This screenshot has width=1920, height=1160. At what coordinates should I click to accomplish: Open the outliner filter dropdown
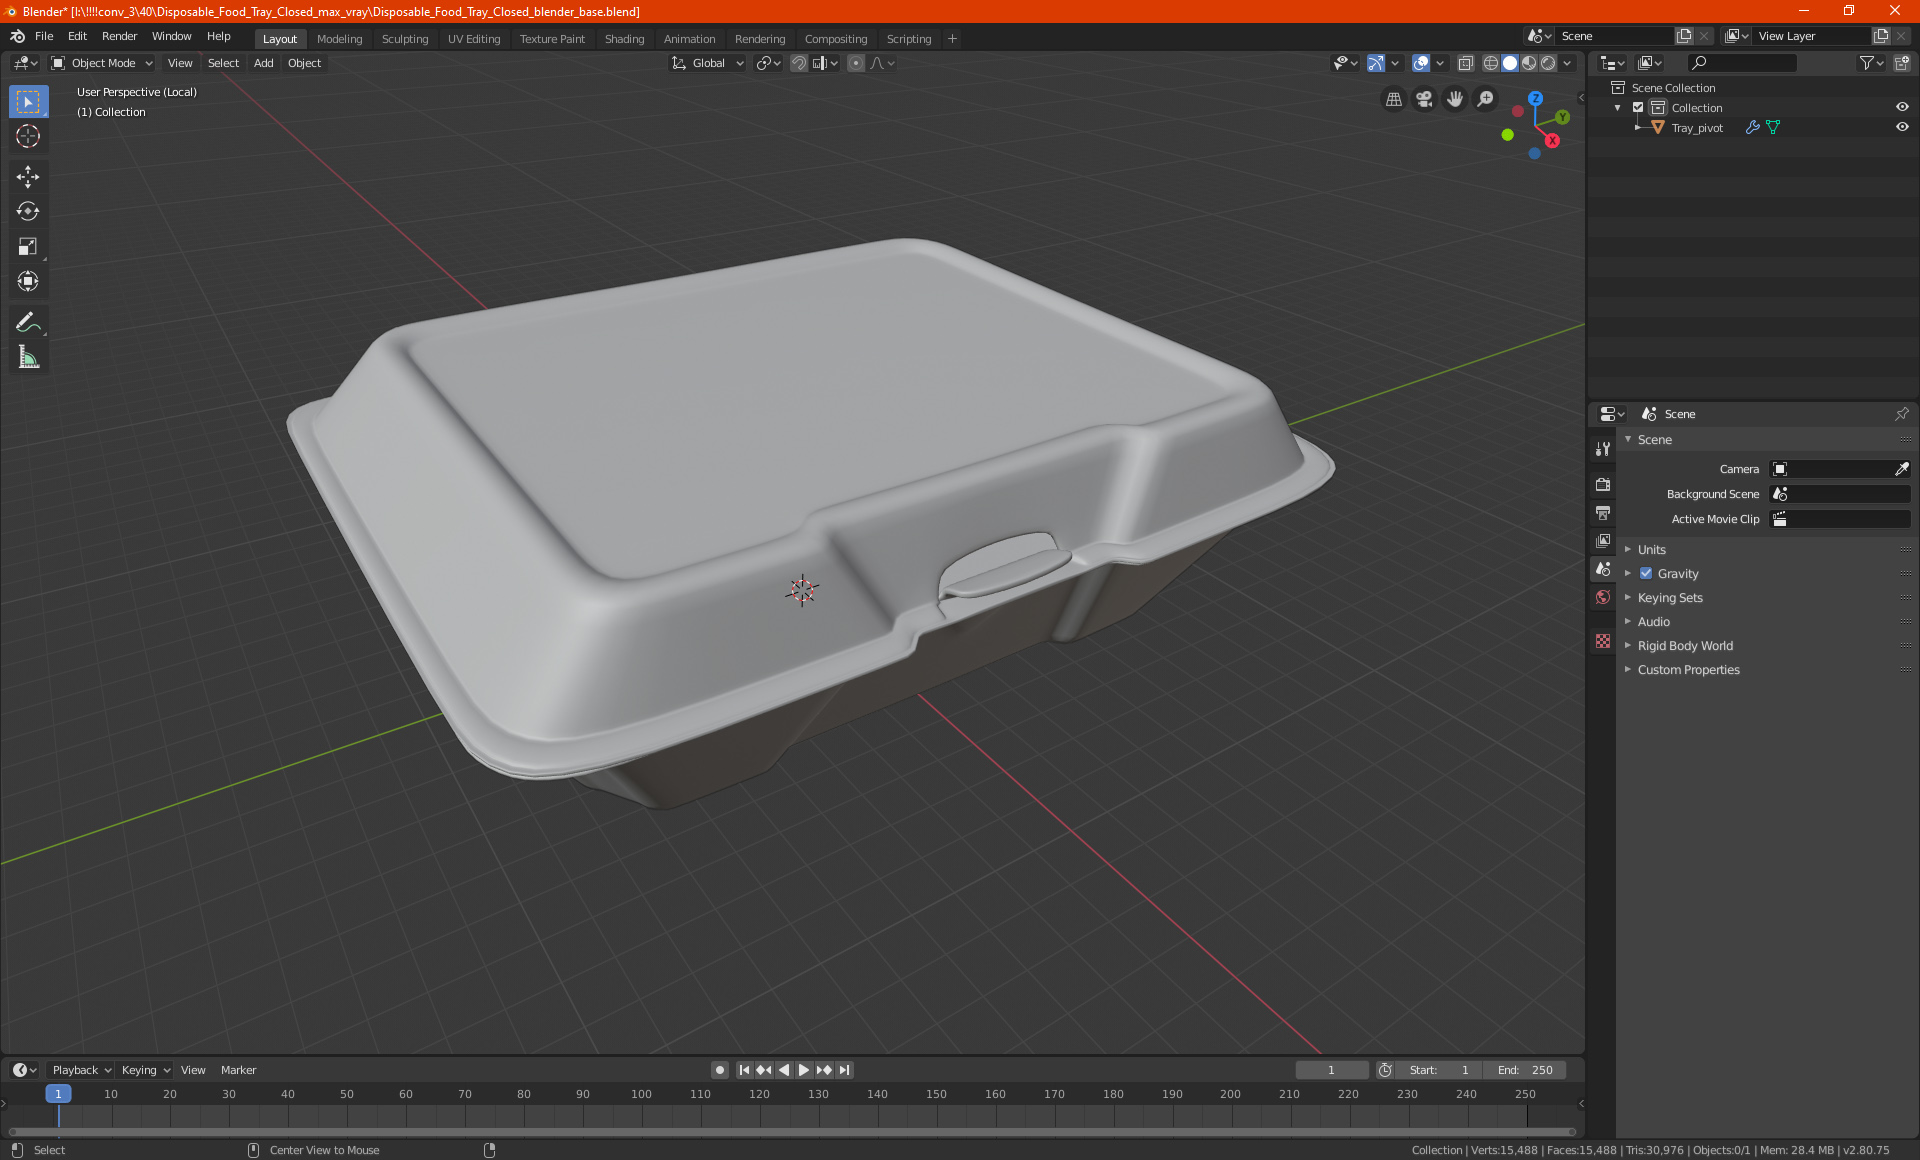1872,63
